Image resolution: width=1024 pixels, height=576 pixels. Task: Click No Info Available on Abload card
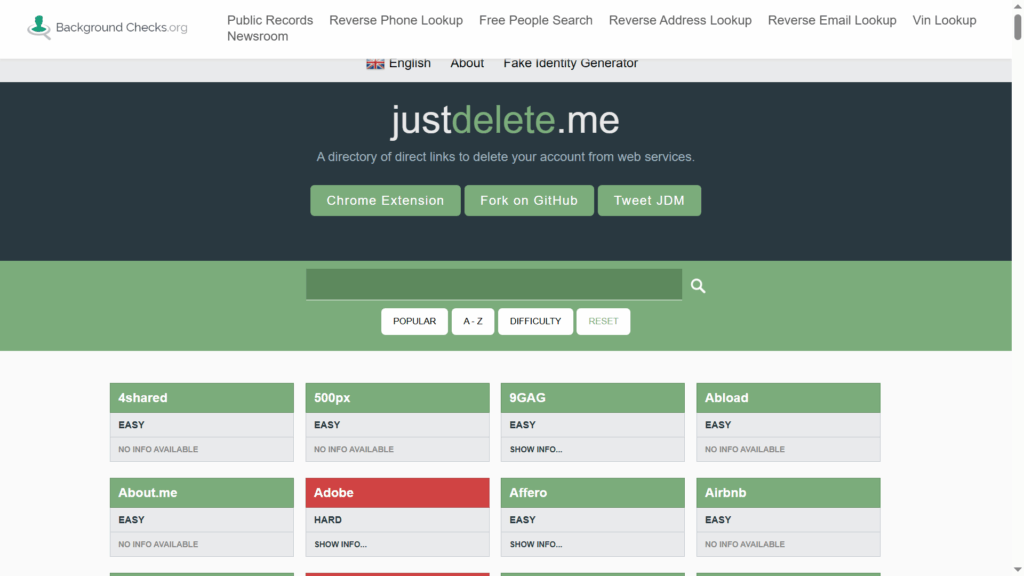point(744,449)
